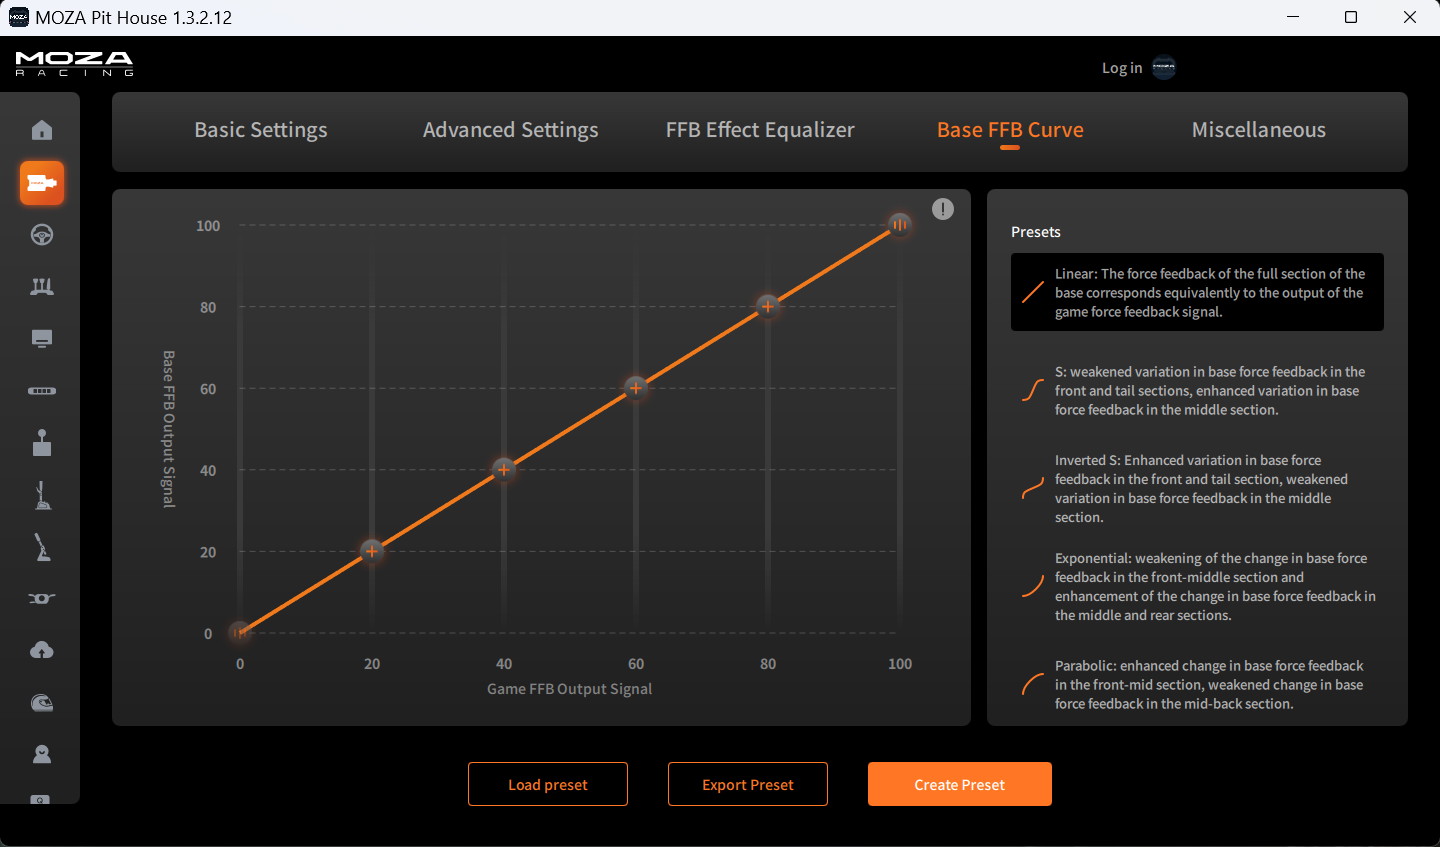Open FFB Effect Equalizer tab
This screenshot has height=847, width=1440.
click(x=760, y=130)
